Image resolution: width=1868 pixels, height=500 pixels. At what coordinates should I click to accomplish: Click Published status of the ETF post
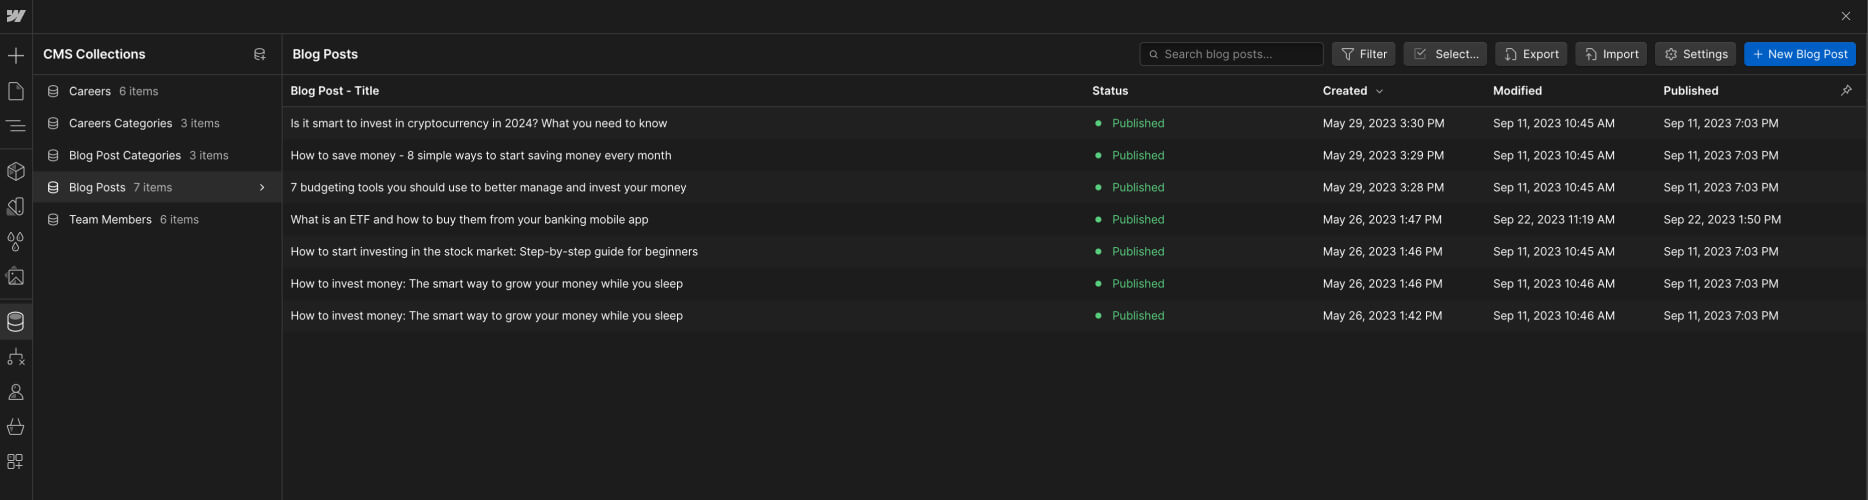point(1138,219)
